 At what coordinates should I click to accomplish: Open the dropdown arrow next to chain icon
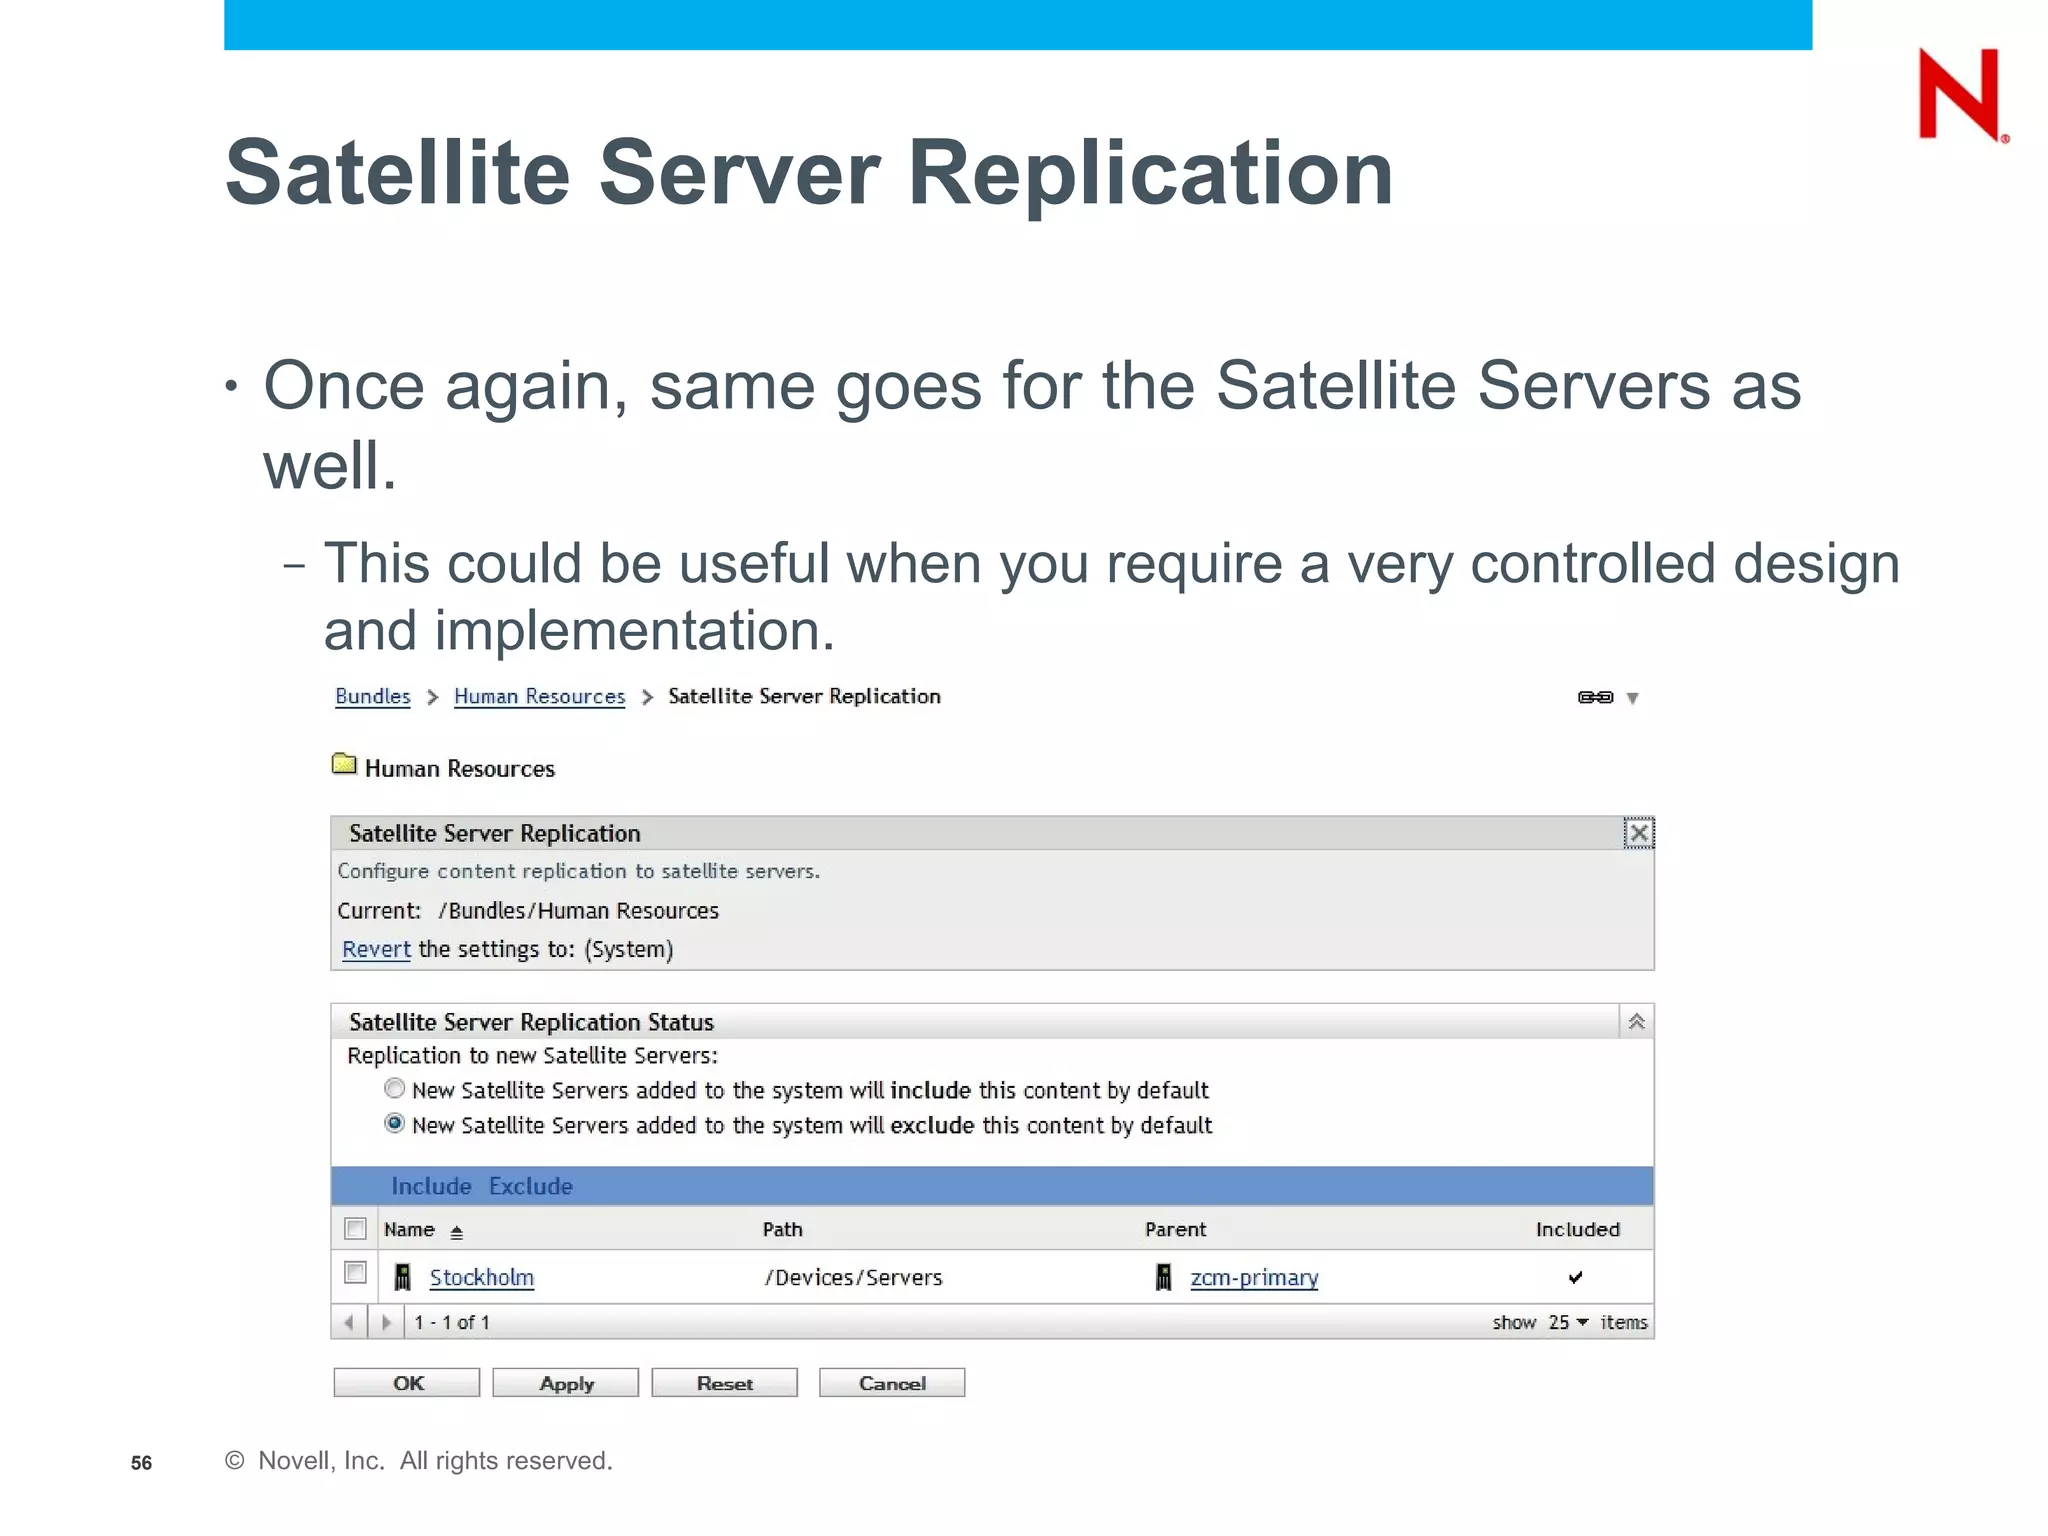click(x=1632, y=698)
